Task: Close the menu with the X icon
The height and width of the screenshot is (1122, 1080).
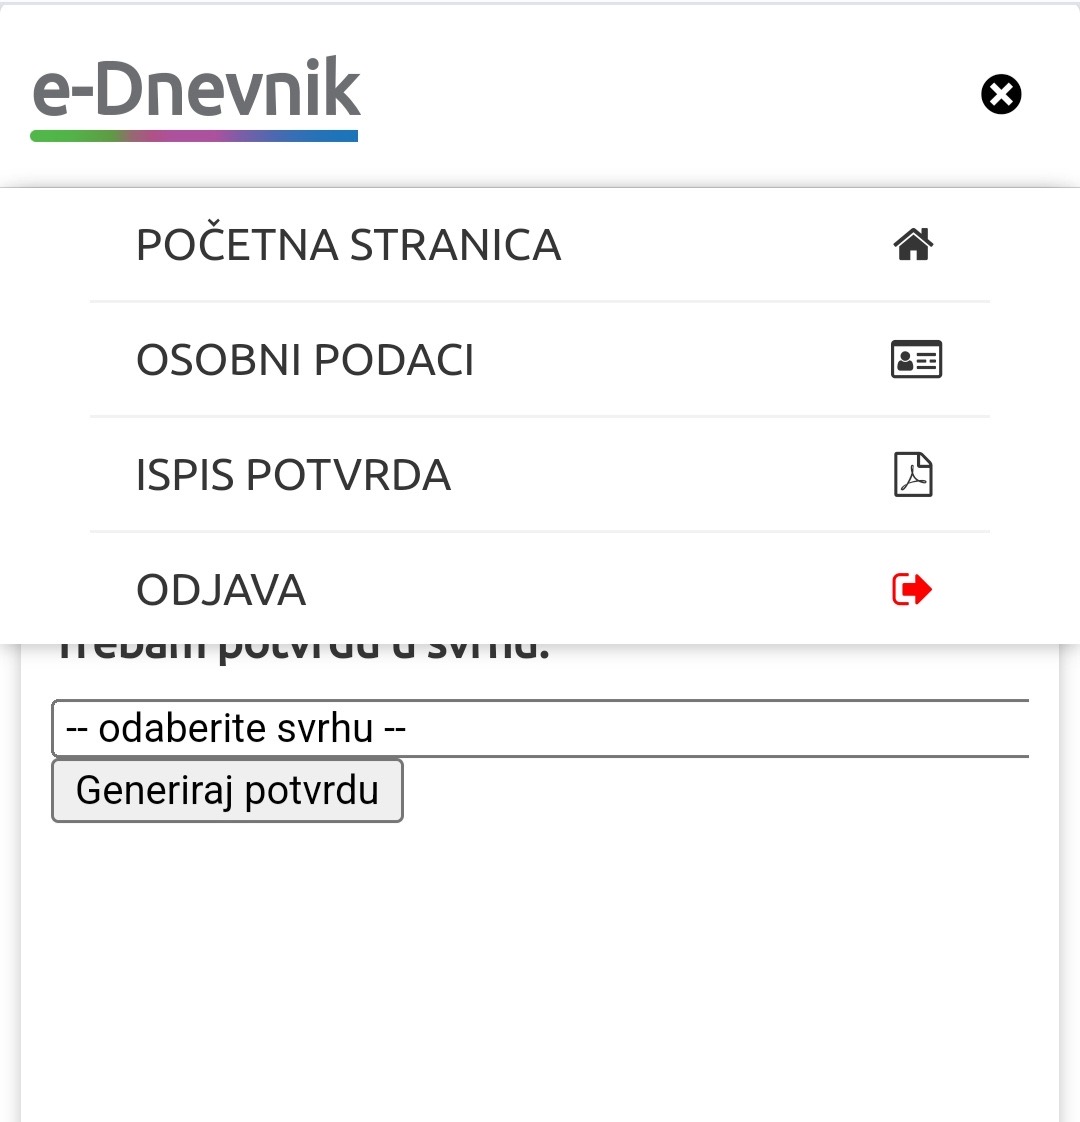Action: (1001, 94)
